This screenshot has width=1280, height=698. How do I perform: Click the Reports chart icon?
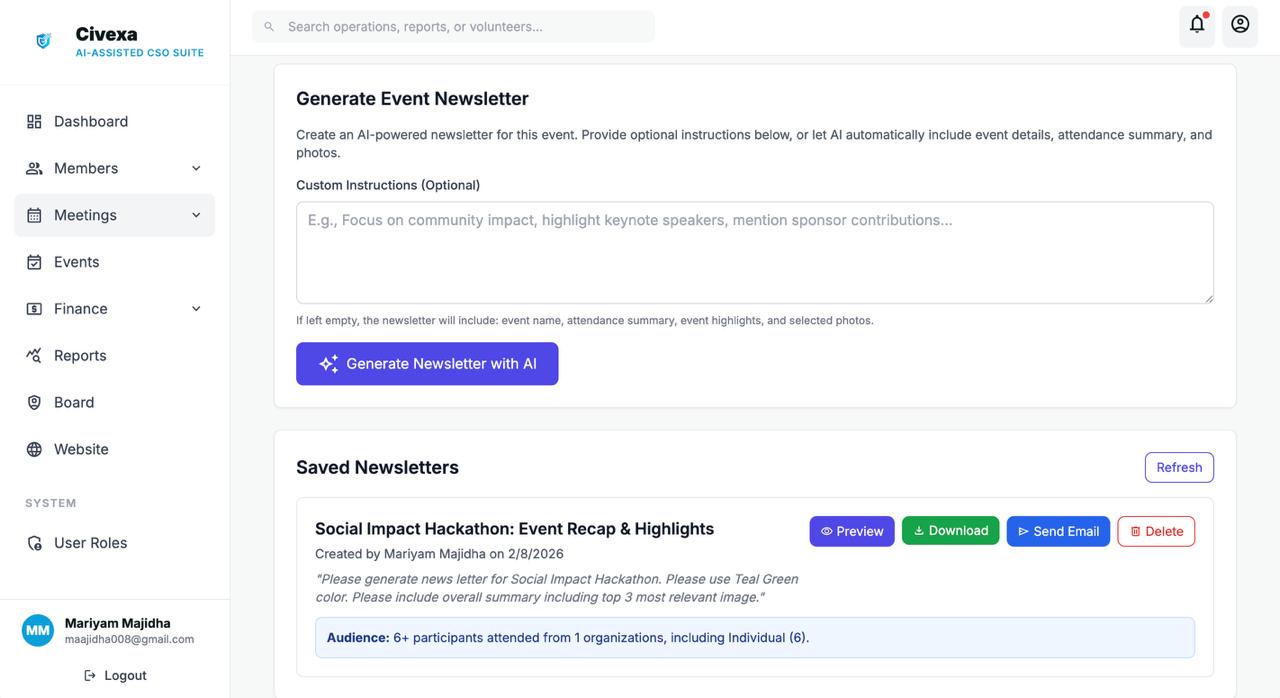pos(34,355)
